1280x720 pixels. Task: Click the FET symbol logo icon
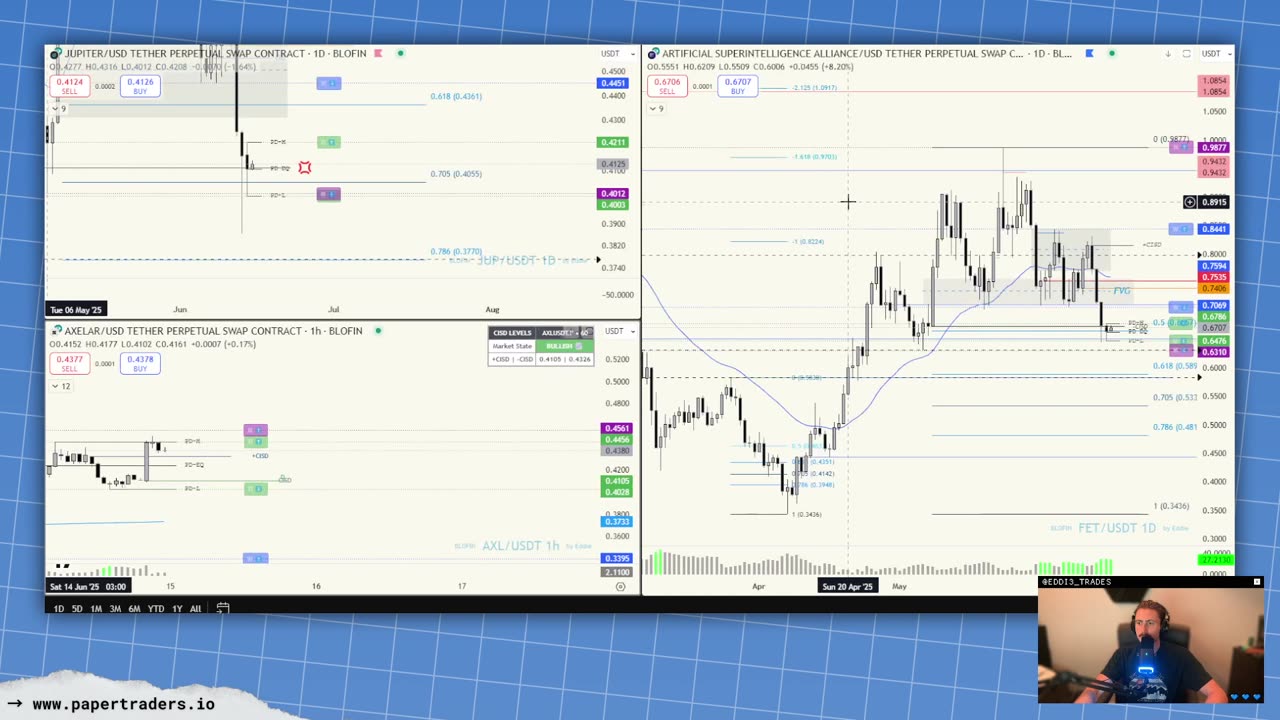[653, 53]
